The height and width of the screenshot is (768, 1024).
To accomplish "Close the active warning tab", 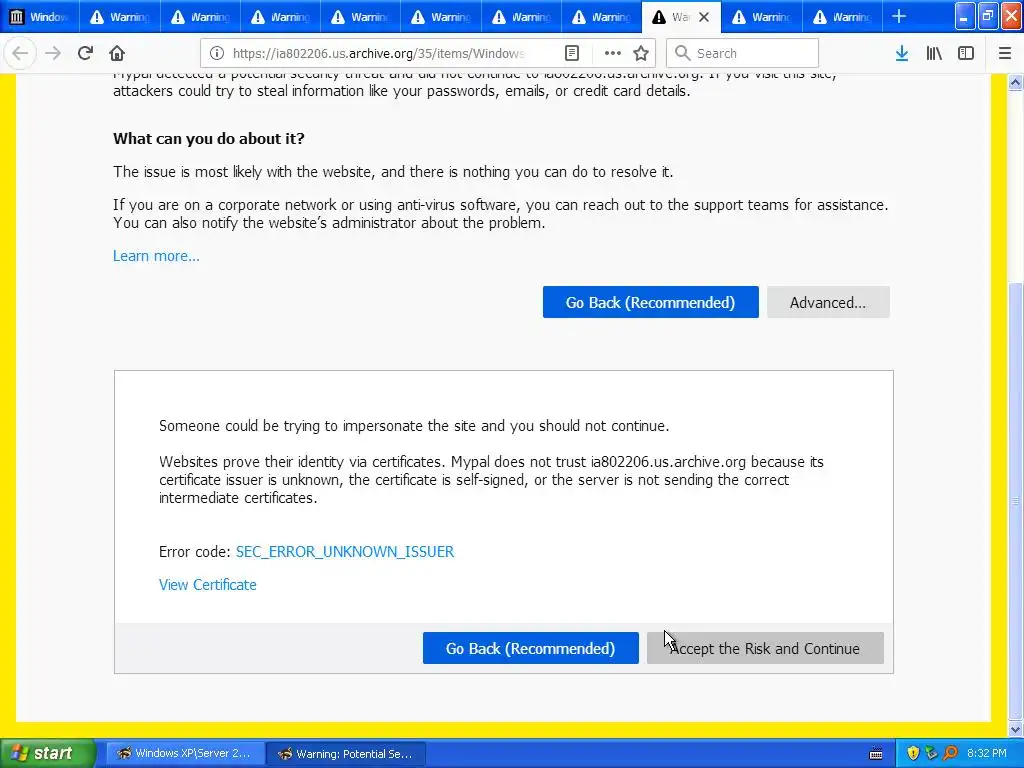I will 704,17.
